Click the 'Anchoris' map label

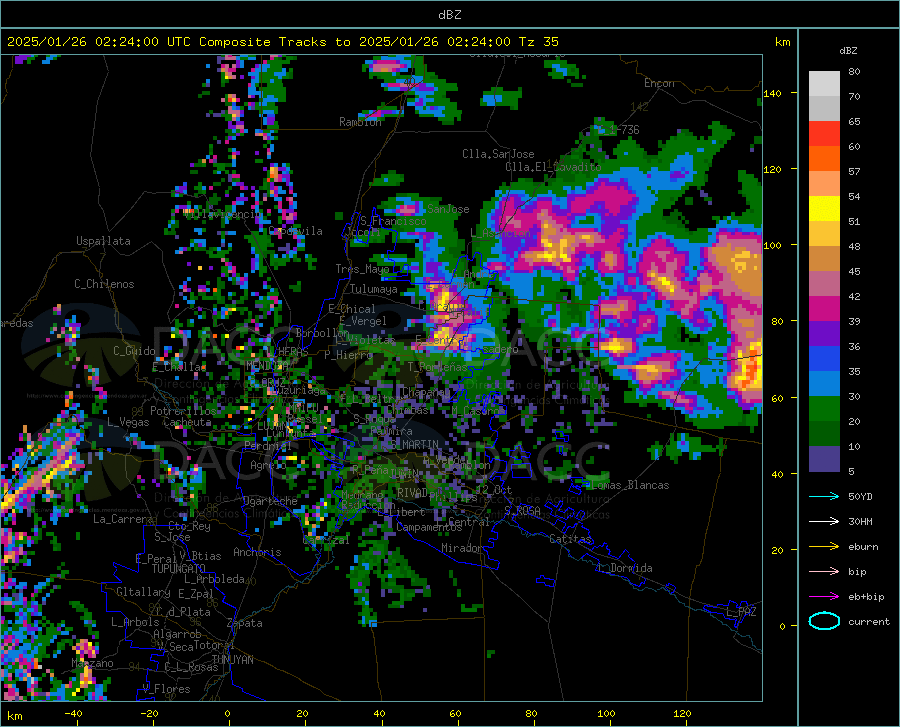coord(257,552)
